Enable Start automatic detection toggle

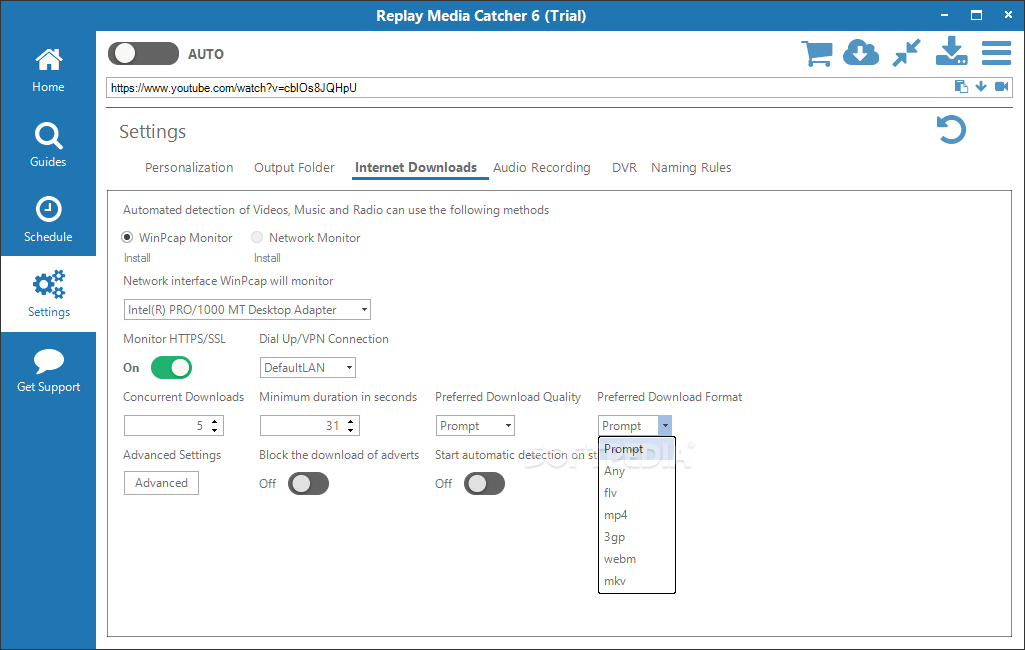[484, 484]
